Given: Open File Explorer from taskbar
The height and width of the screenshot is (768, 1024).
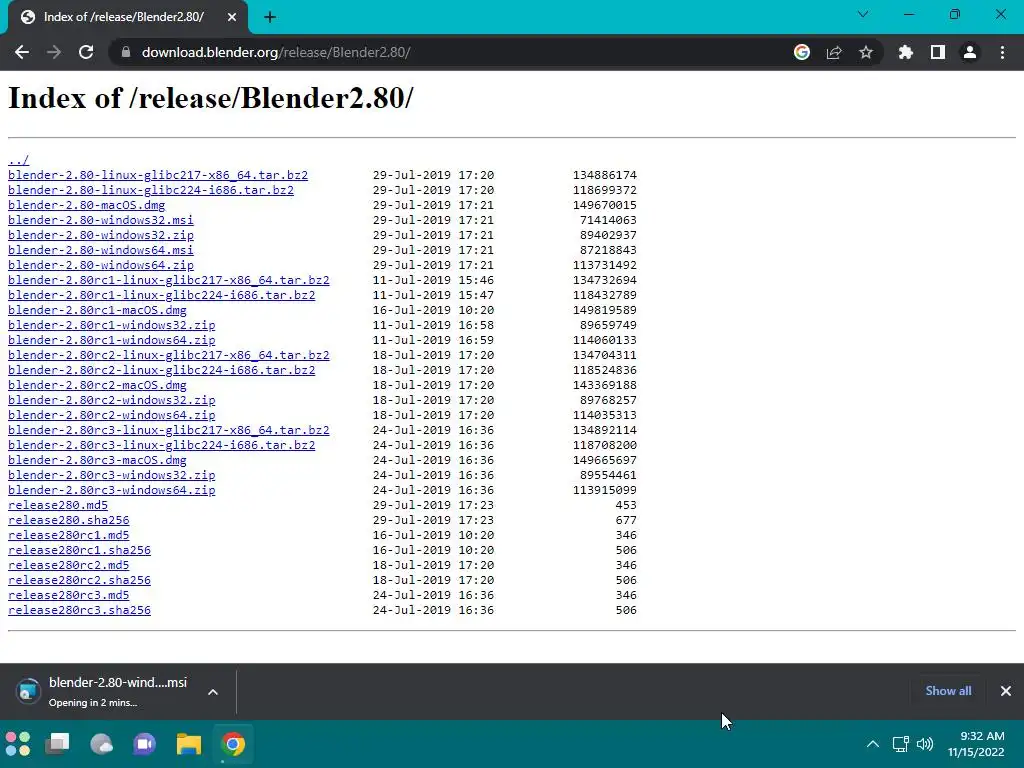Looking at the screenshot, I should coord(189,744).
